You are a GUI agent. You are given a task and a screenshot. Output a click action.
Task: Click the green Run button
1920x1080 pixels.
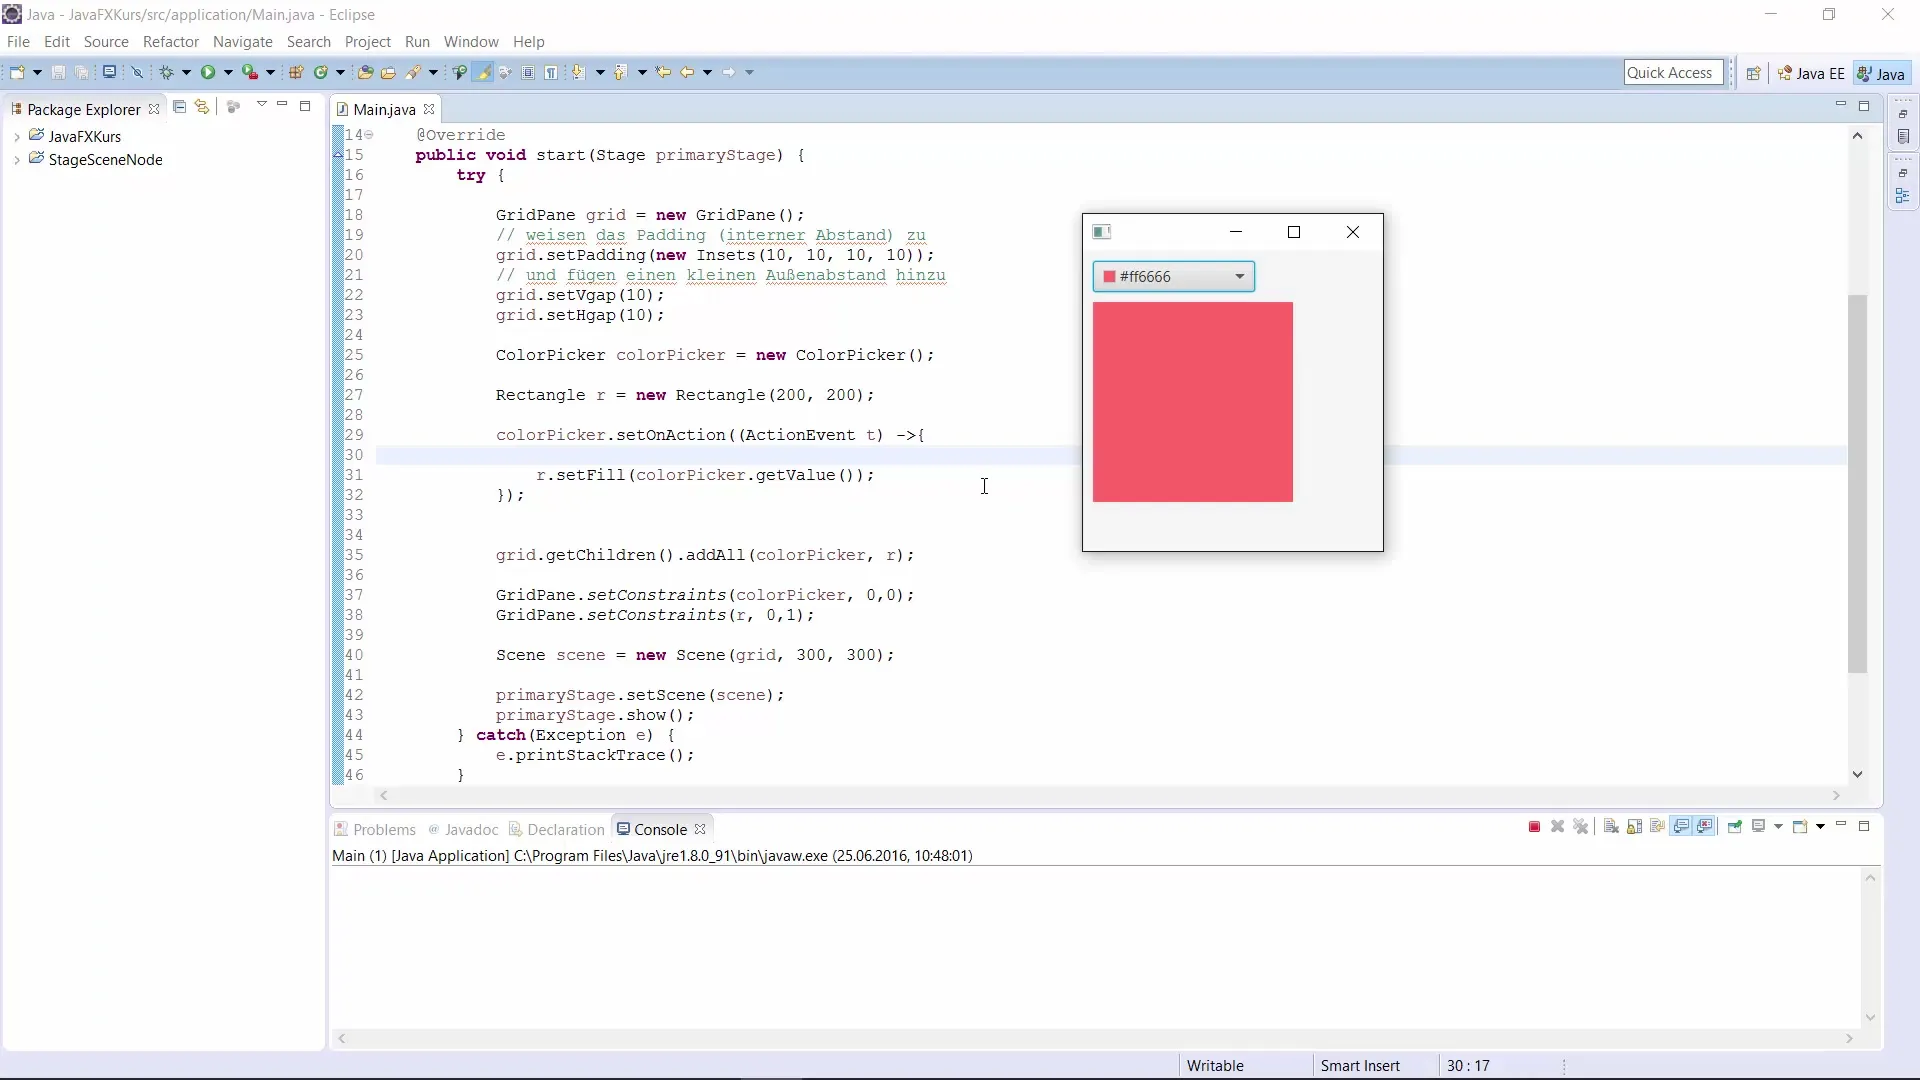(x=208, y=72)
